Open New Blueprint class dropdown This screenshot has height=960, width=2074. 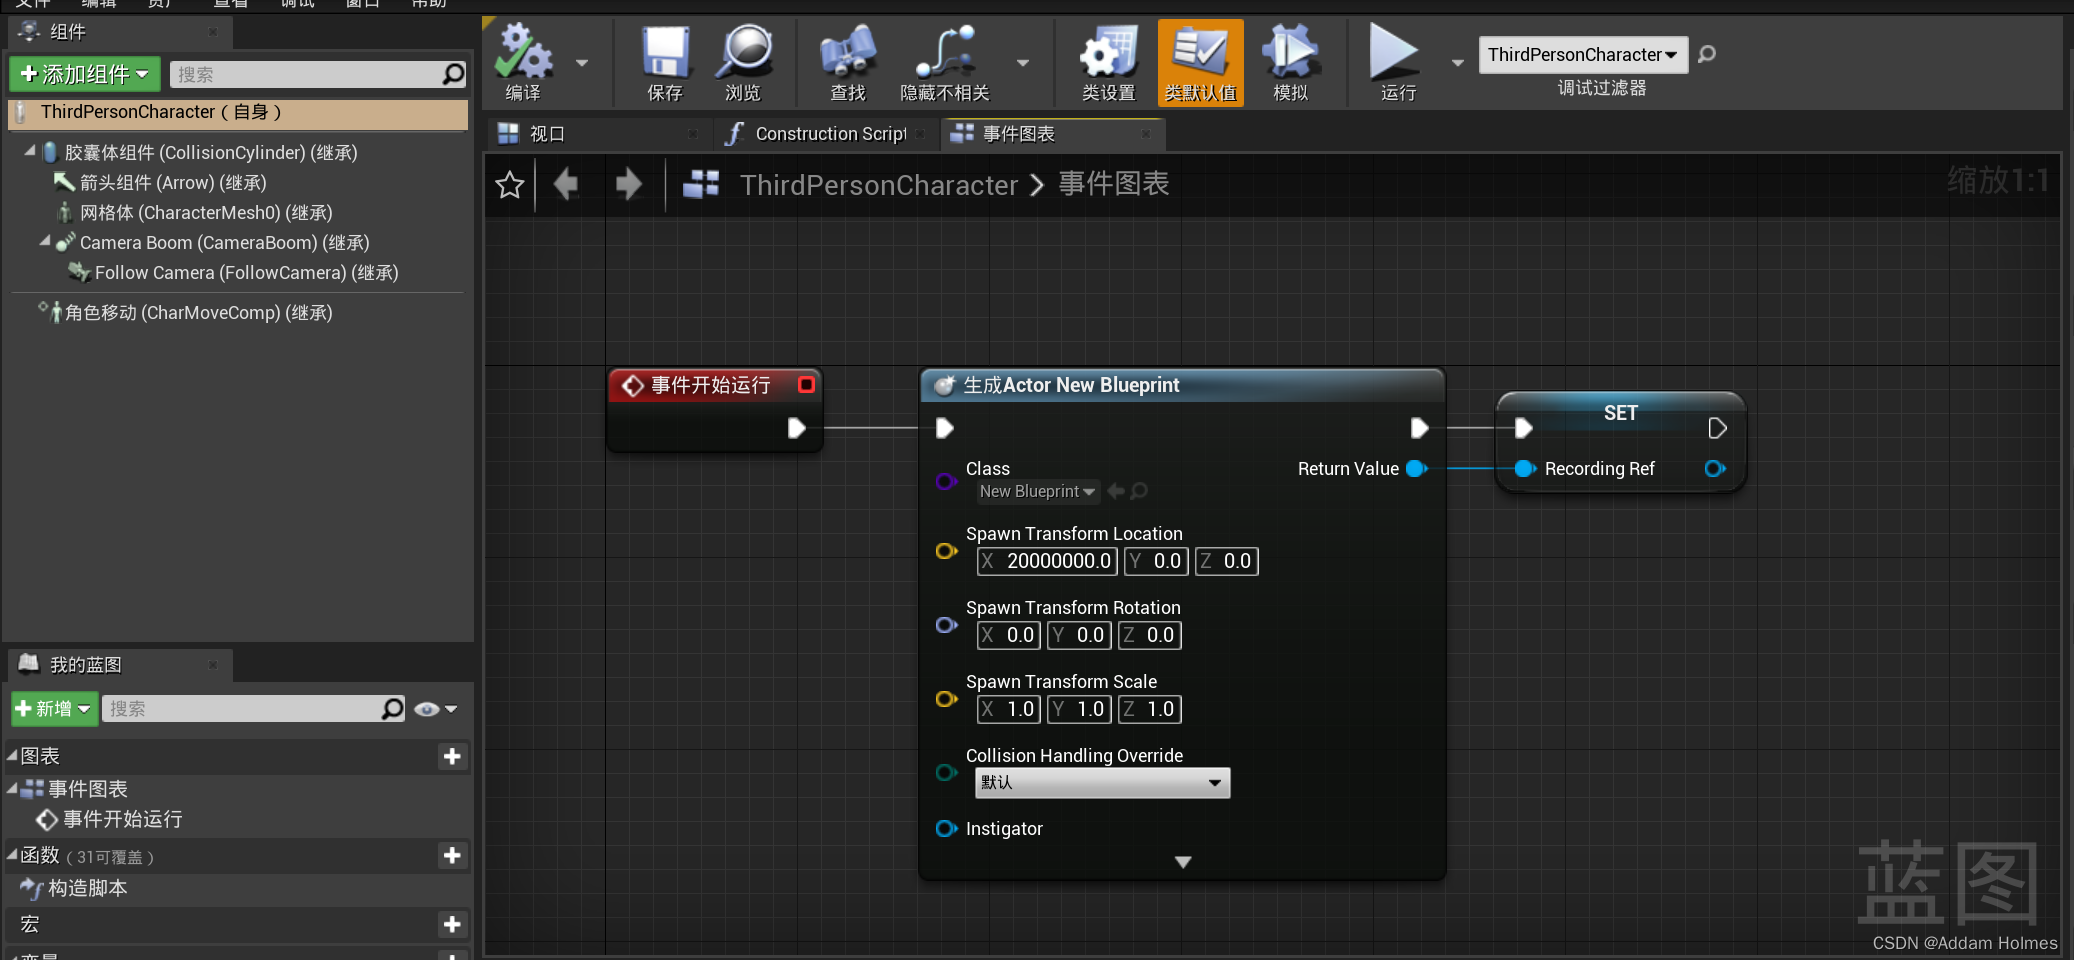[x=1037, y=491]
